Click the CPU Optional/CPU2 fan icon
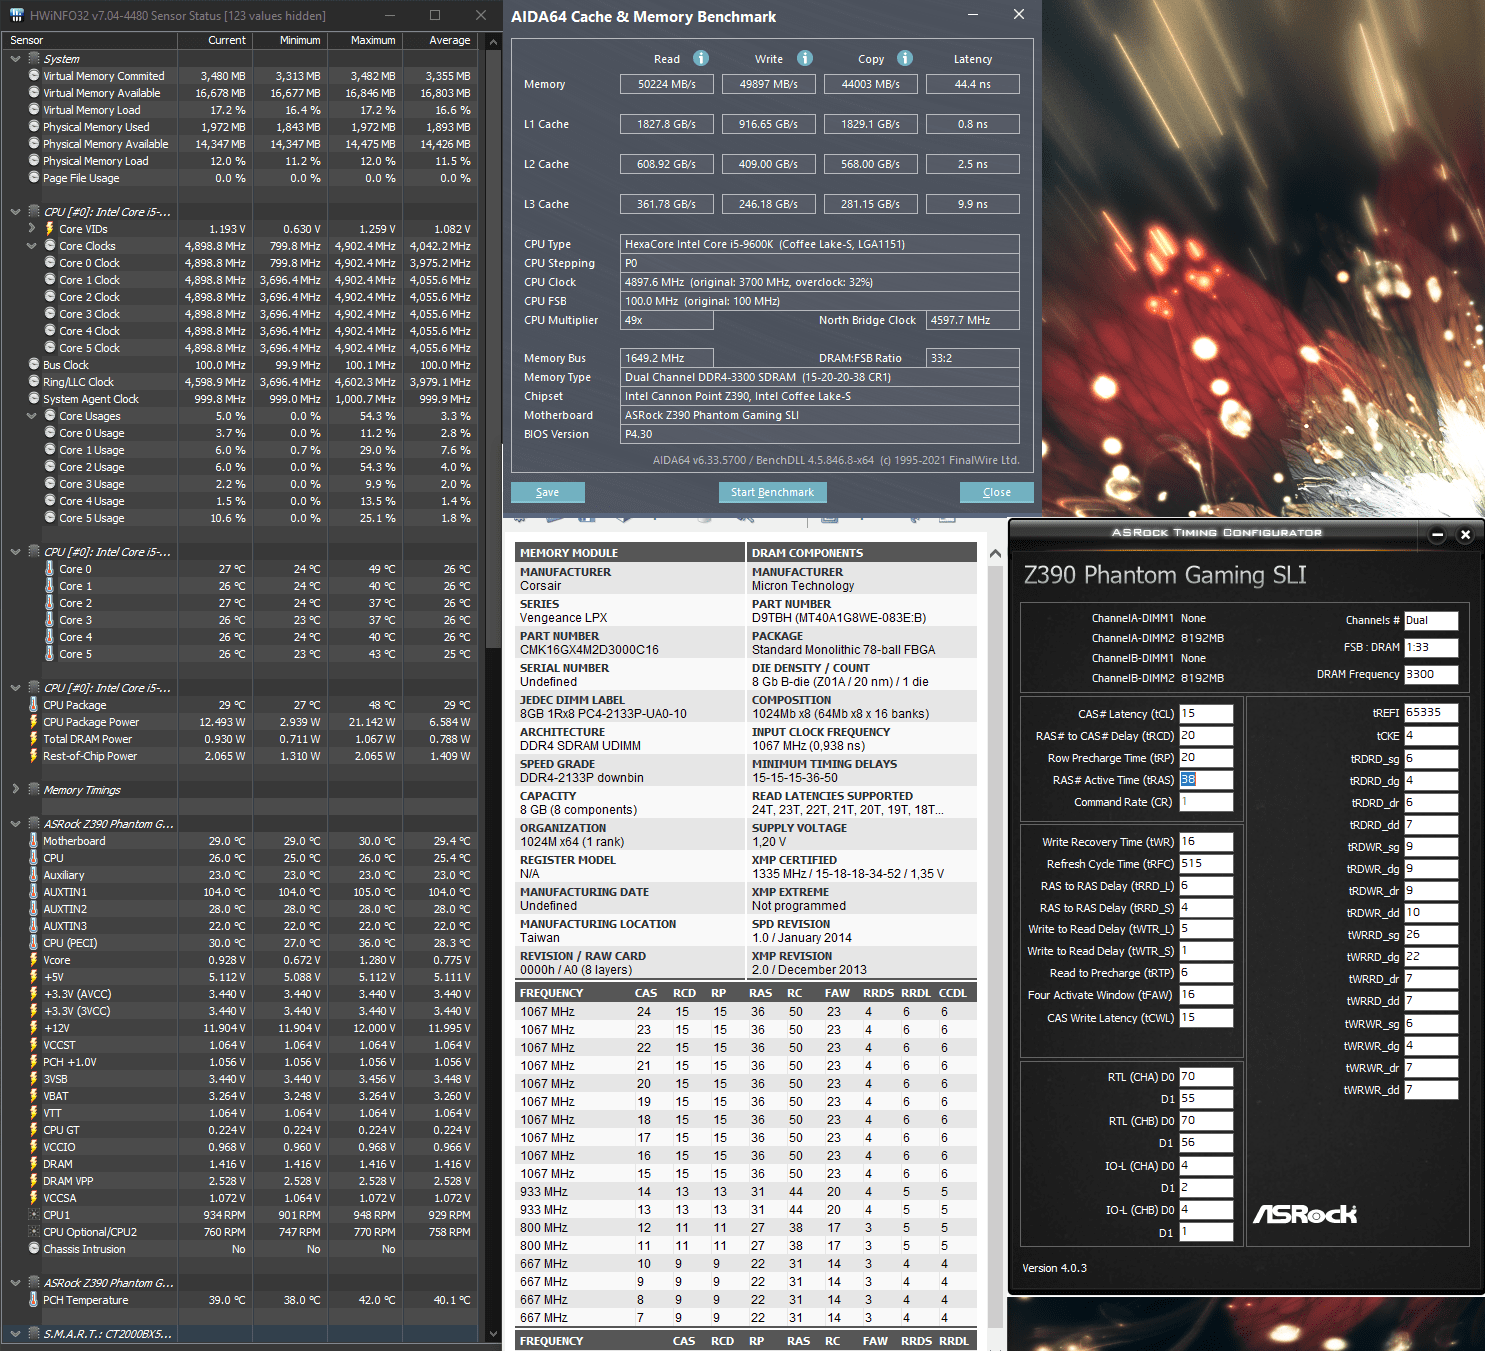1485x1351 pixels. (x=34, y=1232)
